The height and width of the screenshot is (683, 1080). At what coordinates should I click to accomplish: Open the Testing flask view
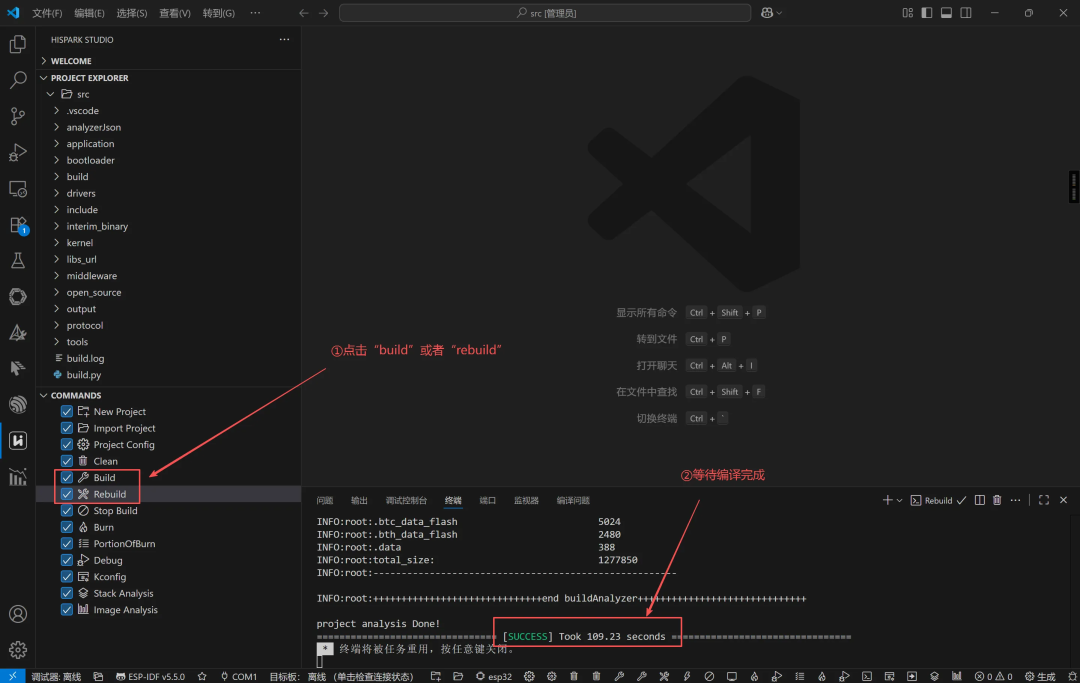pyautogui.click(x=18, y=260)
